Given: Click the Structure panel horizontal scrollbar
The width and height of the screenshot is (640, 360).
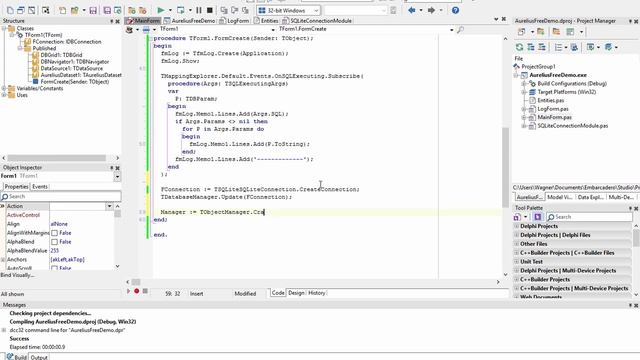Looking at the screenshot, I should pos(57,158).
